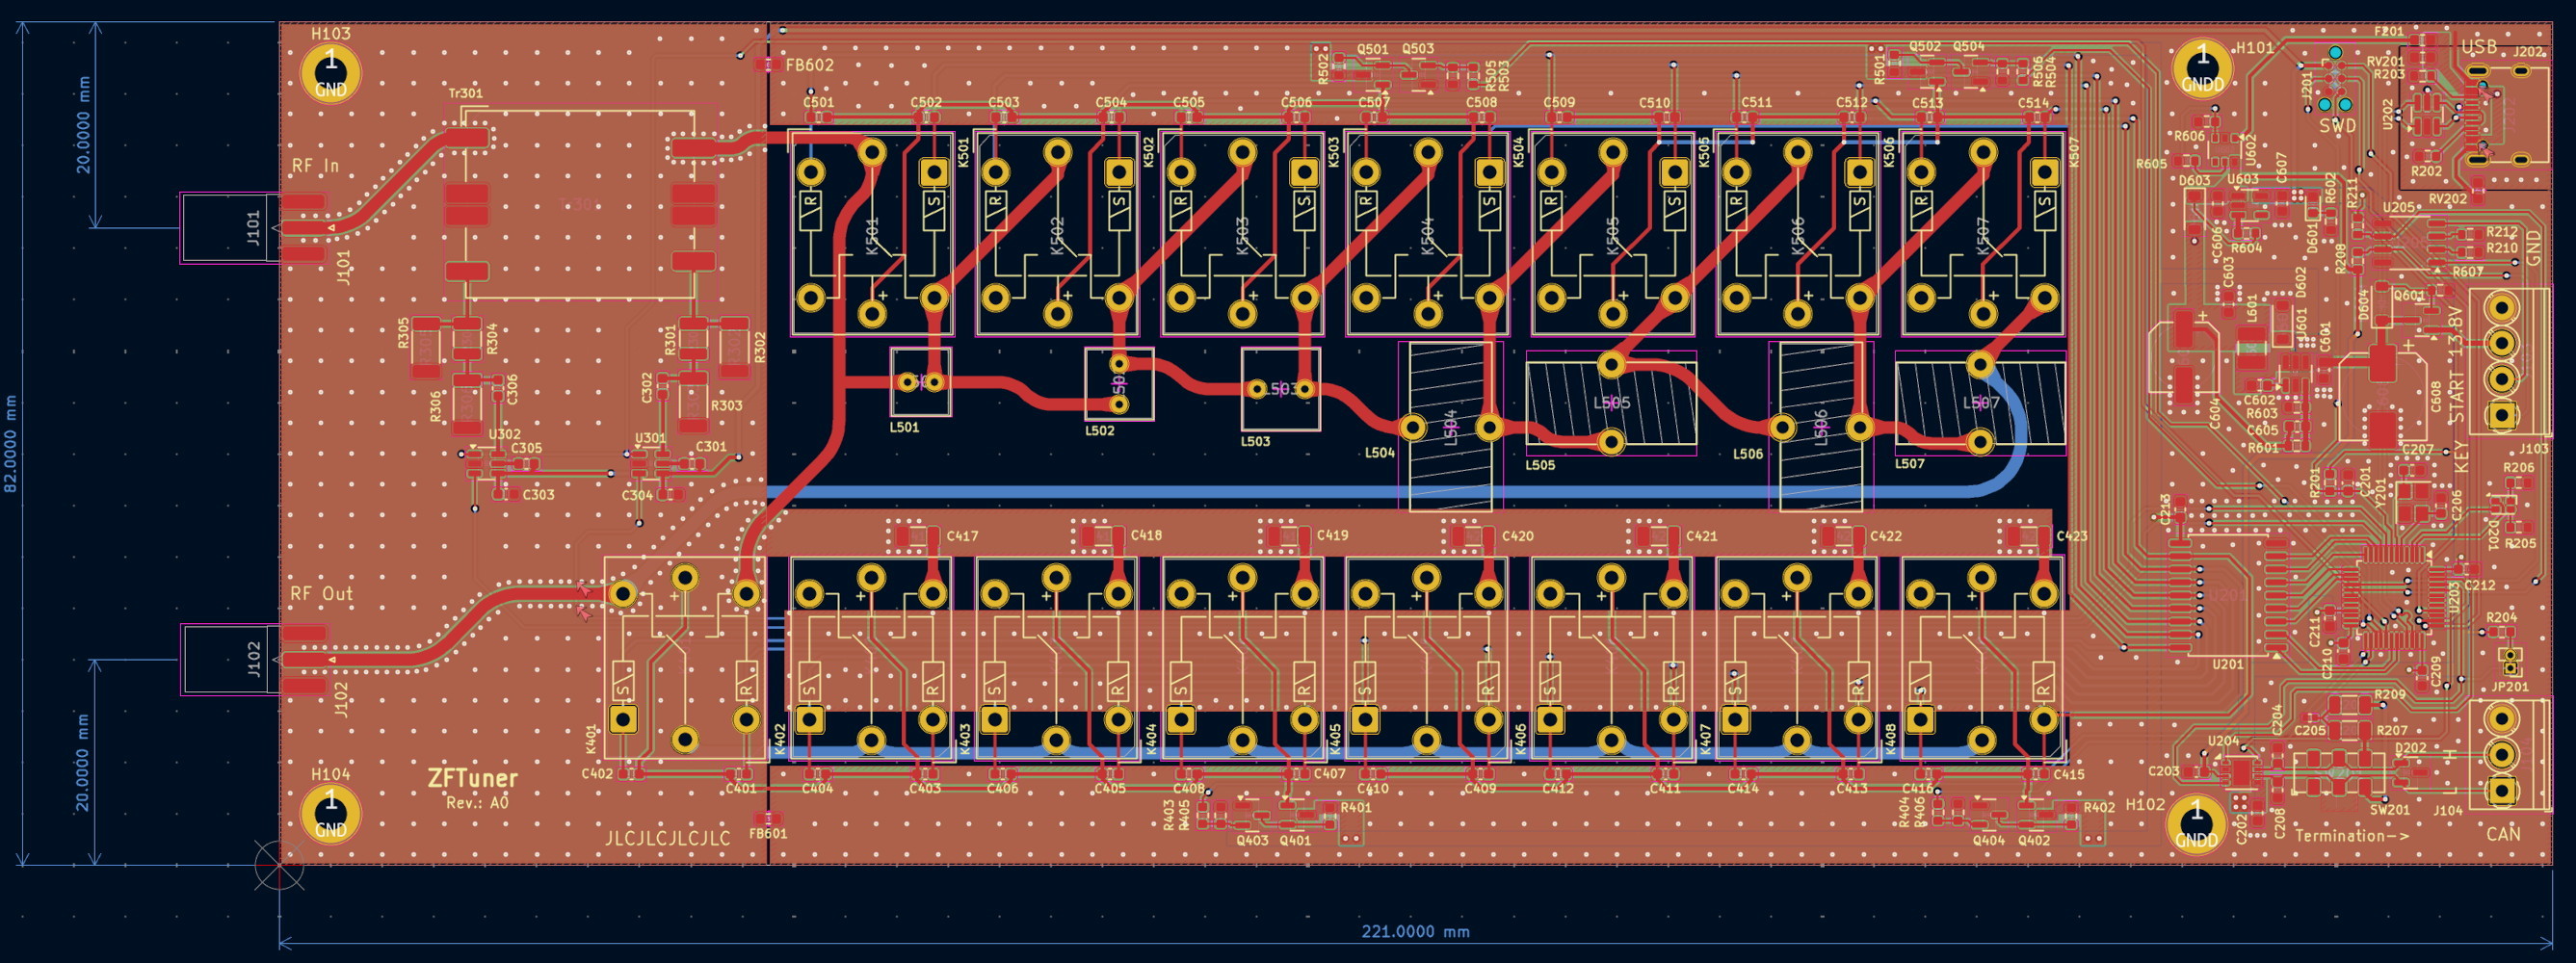Viewport: 2576px width, 963px height.
Task: Select the L507 inductor footprint
Action: tap(1981, 403)
